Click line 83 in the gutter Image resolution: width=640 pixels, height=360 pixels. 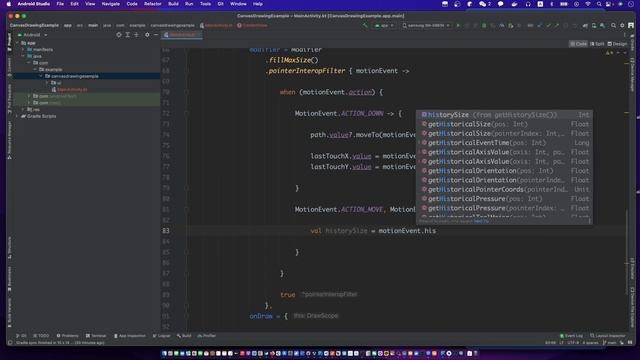tap(166, 231)
